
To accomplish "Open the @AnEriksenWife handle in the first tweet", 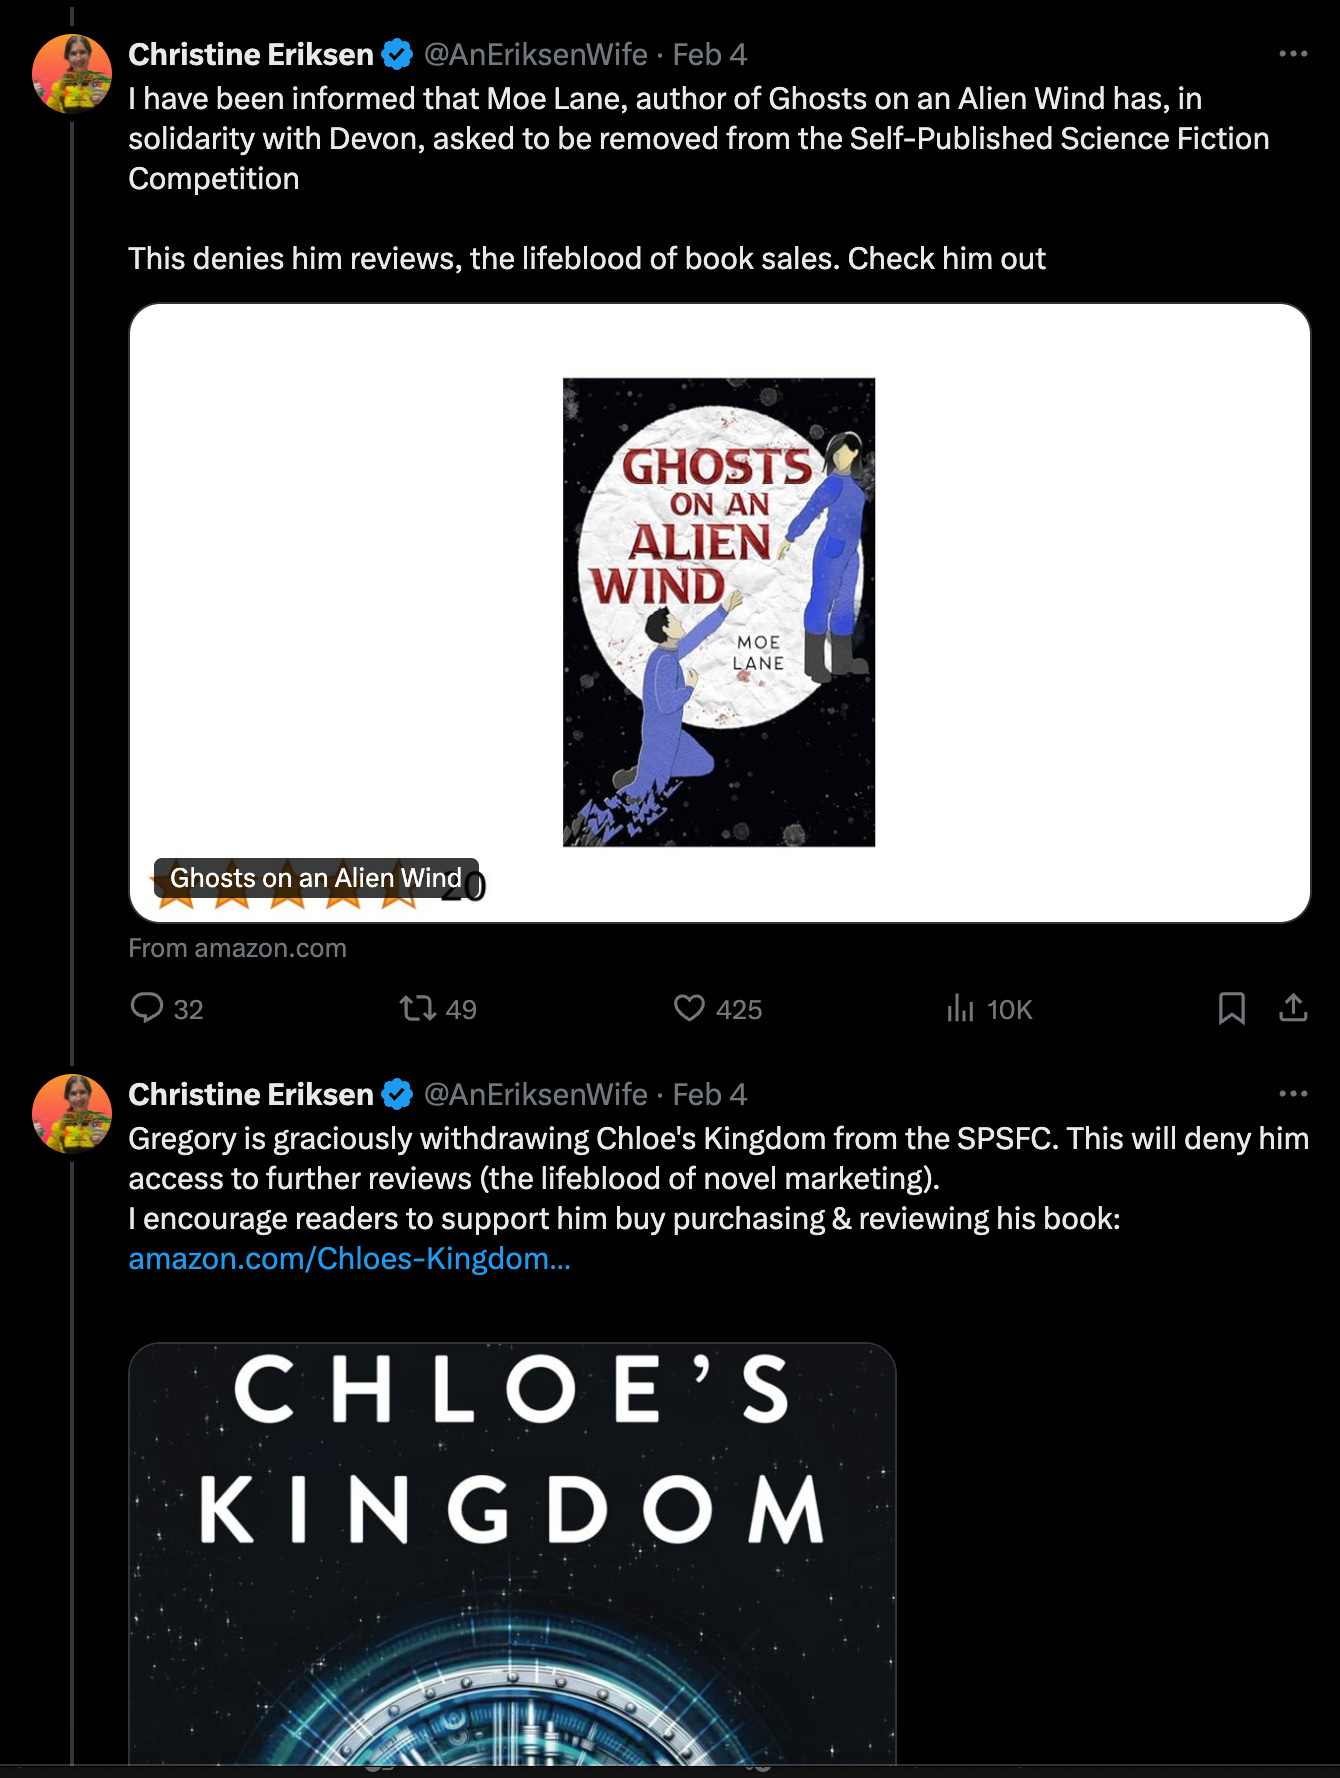I will pyautogui.click(x=536, y=54).
